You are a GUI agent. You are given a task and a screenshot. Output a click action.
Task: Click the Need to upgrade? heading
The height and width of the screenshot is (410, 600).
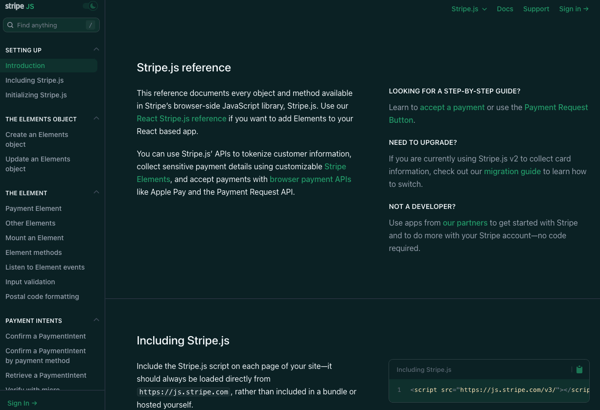pyautogui.click(x=422, y=142)
